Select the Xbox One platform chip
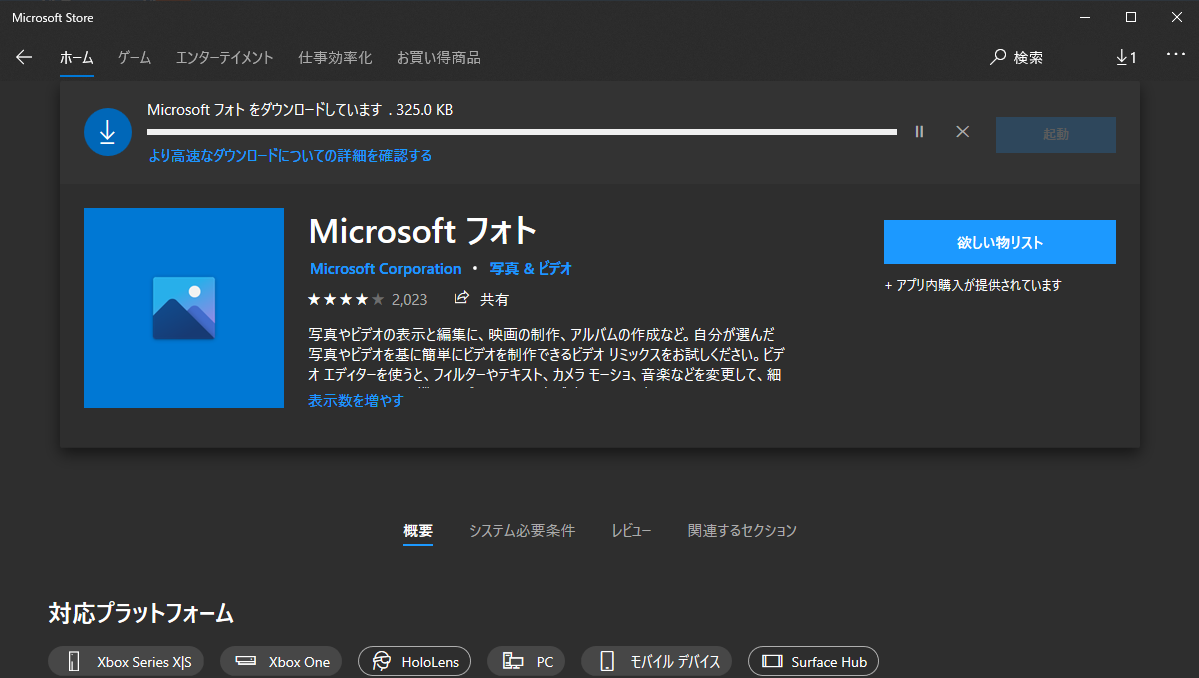1199x678 pixels. point(282,661)
